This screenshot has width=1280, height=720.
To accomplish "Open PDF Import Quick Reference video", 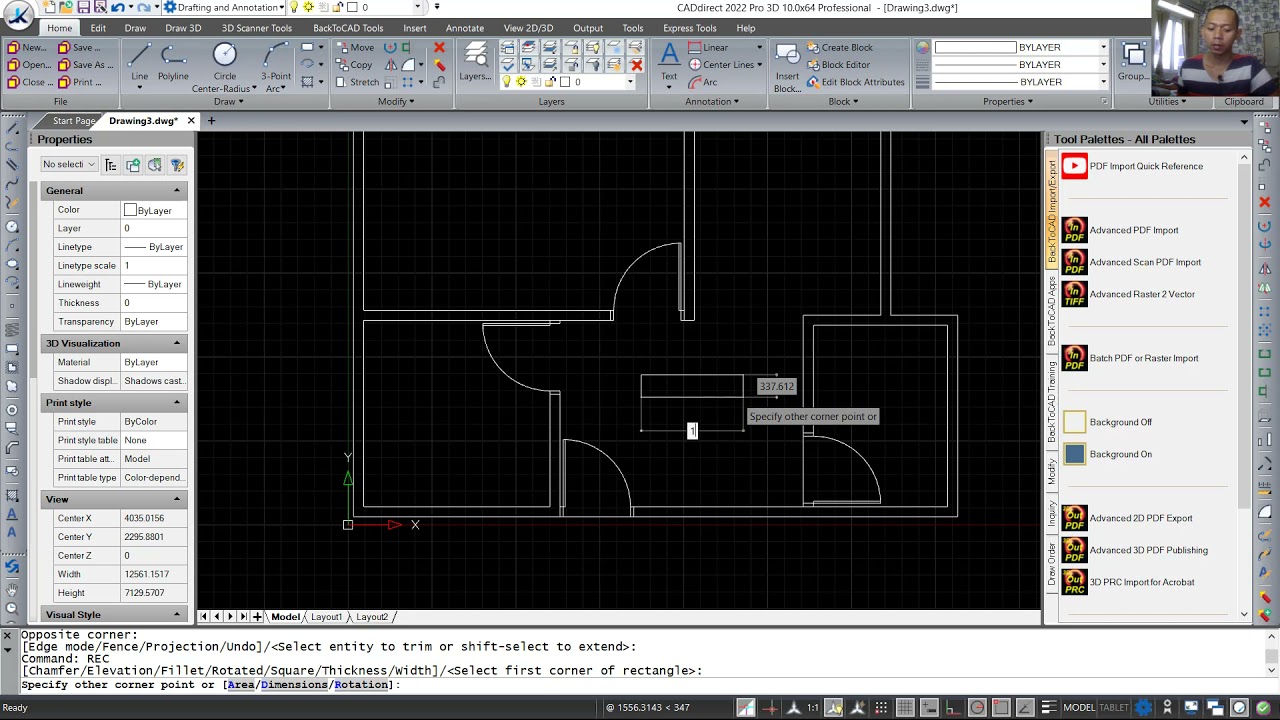I will click(1132, 166).
